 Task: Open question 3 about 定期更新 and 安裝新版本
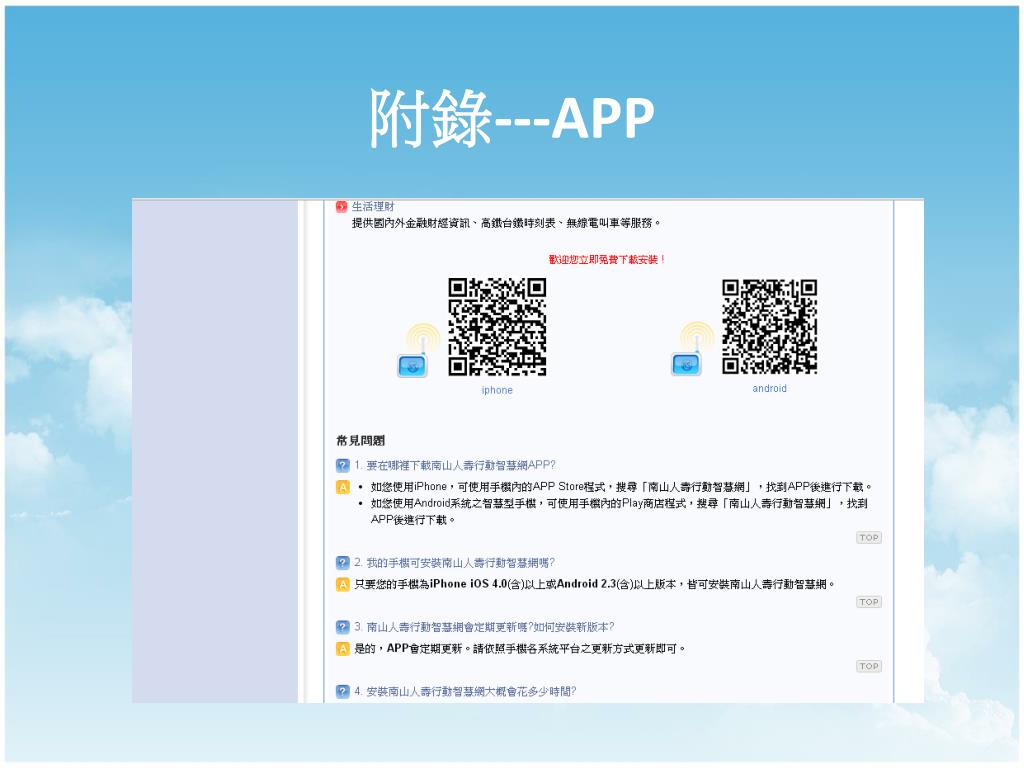[484, 627]
